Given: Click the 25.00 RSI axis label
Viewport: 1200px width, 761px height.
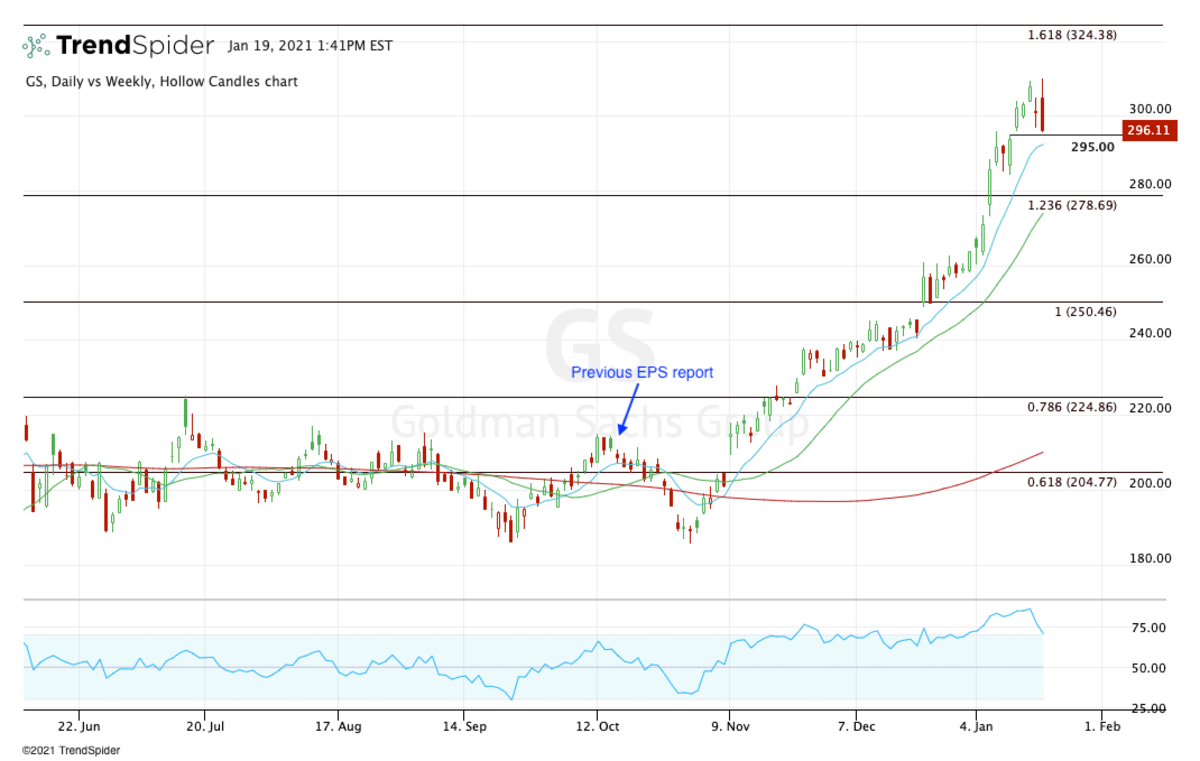Looking at the screenshot, I should pyautogui.click(x=1150, y=708).
